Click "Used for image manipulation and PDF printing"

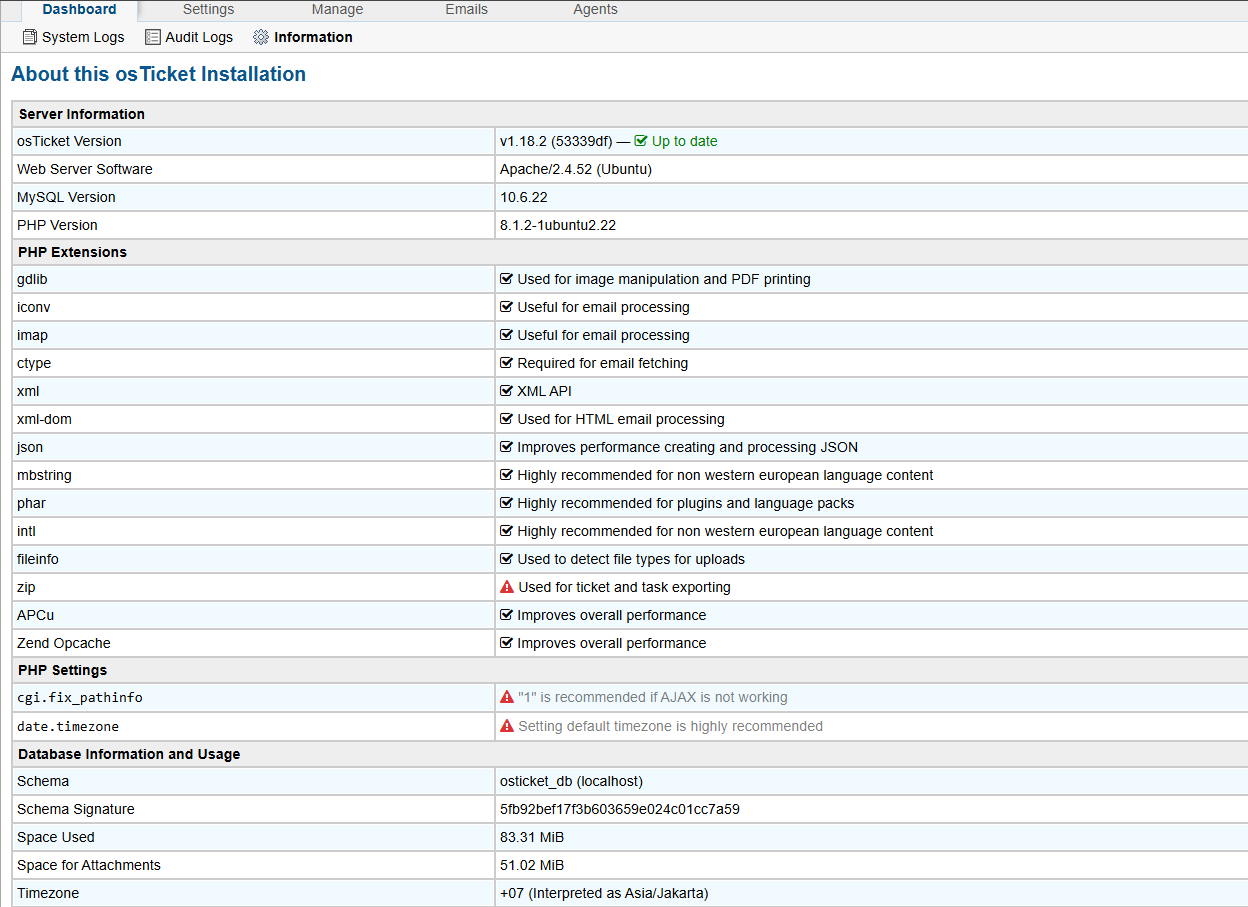coord(664,279)
